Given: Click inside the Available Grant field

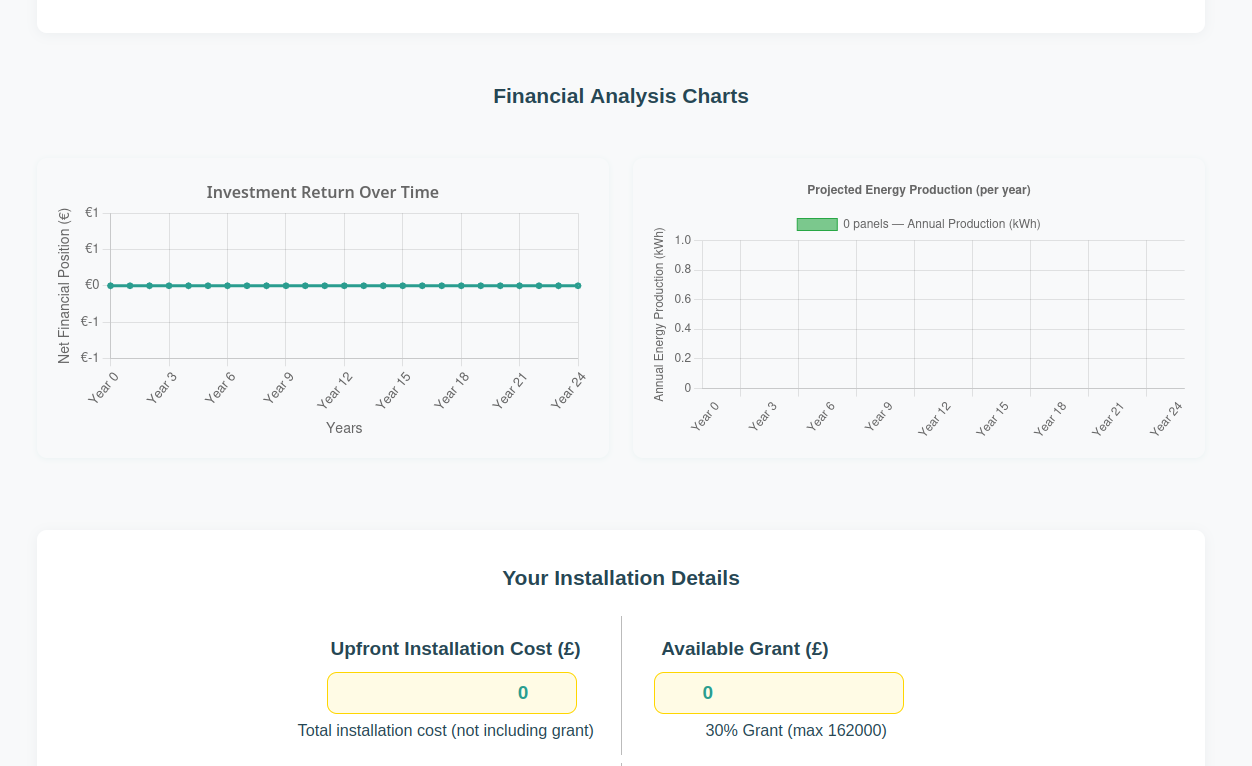Looking at the screenshot, I should point(778,692).
